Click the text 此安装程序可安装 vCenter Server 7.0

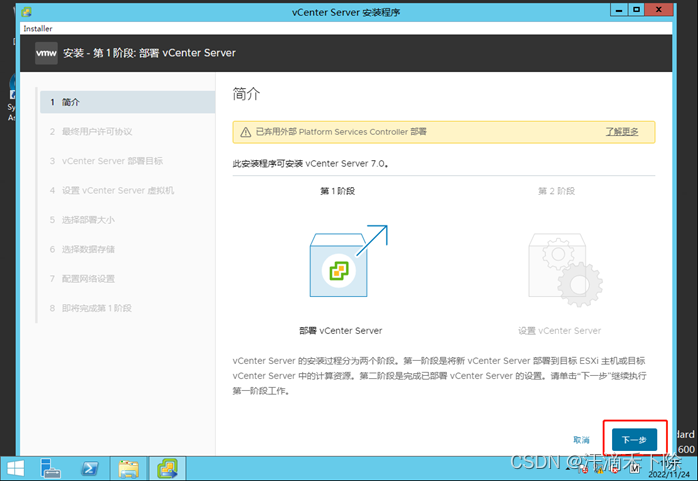click(310, 164)
